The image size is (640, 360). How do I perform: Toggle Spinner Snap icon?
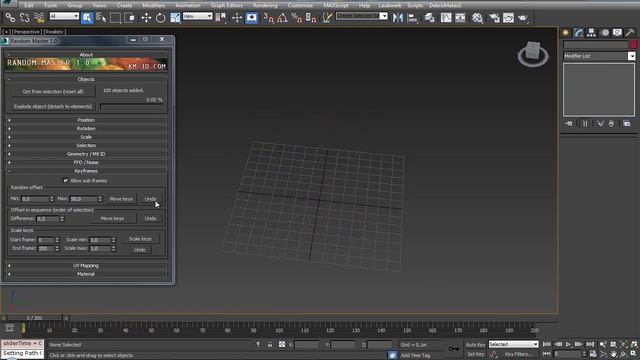point(311,18)
